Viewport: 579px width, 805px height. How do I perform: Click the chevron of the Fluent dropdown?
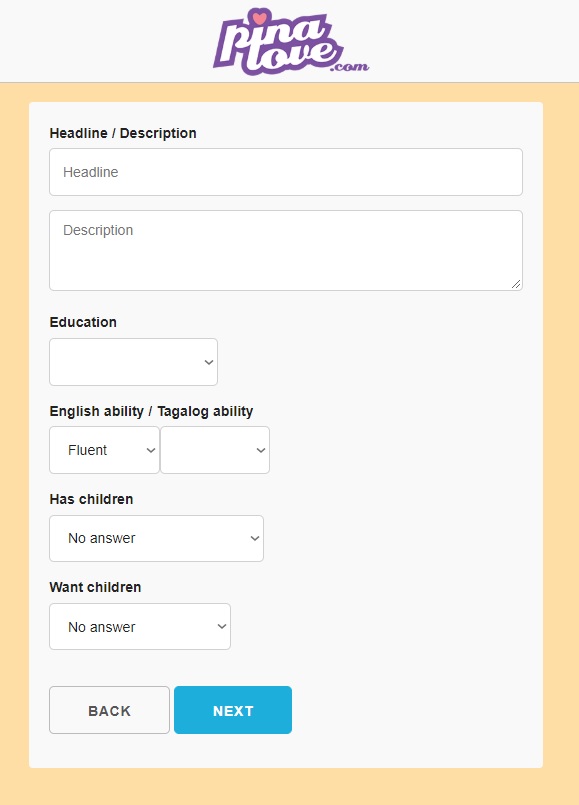[x=150, y=450]
